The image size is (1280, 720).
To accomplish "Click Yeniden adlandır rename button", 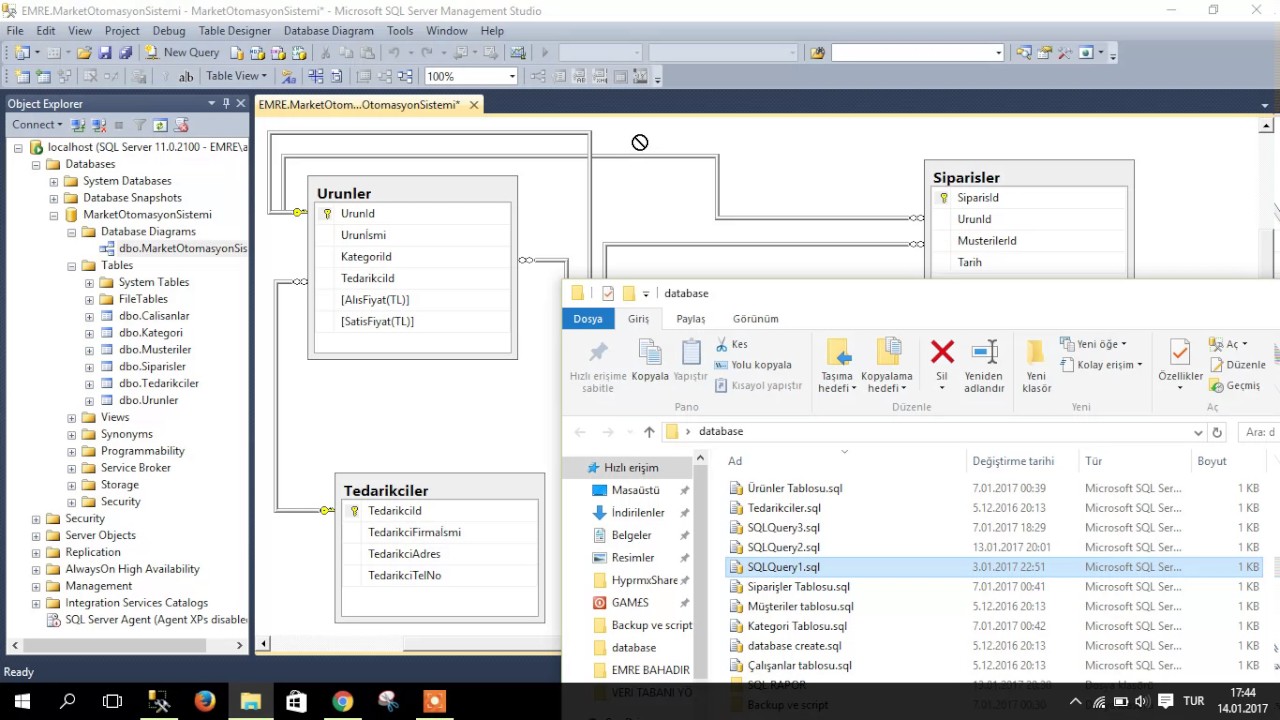I will point(984,365).
